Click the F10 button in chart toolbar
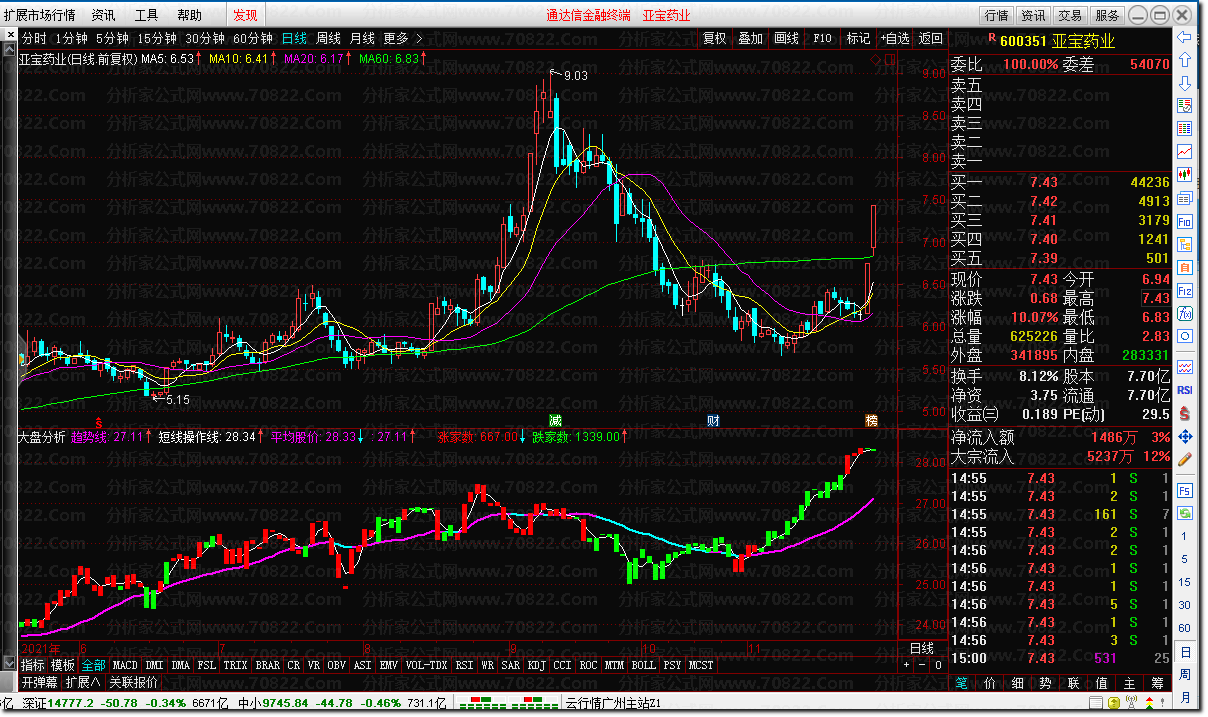Viewport: 1208px width, 717px height. [x=822, y=38]
